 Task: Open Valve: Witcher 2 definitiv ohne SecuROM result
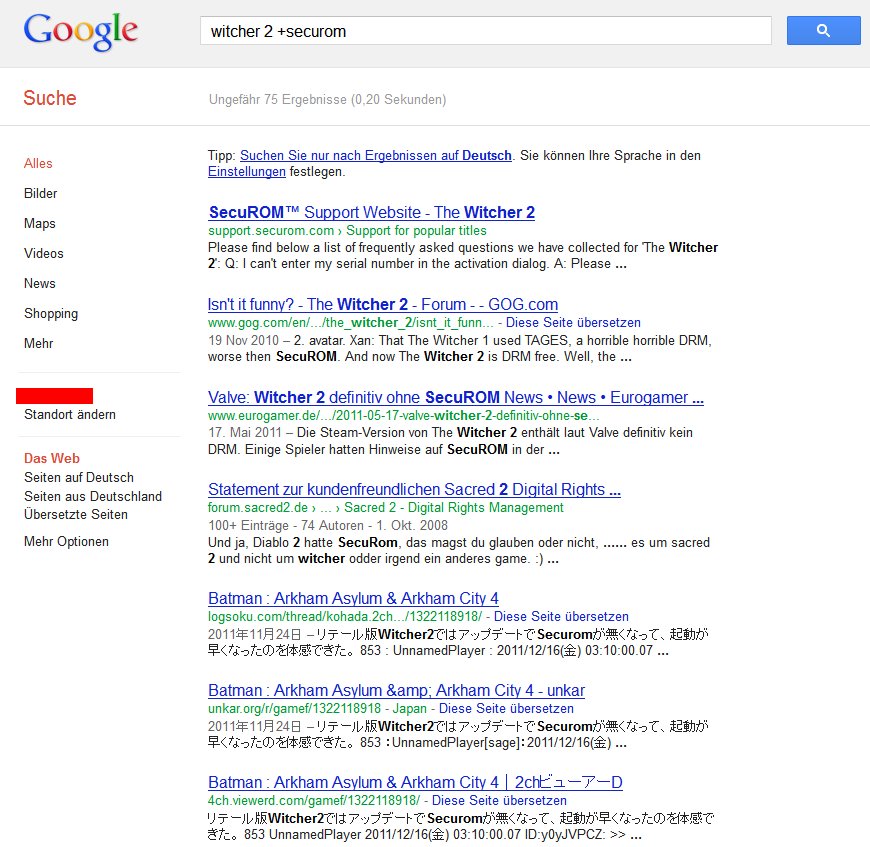(x=456, y=398)
